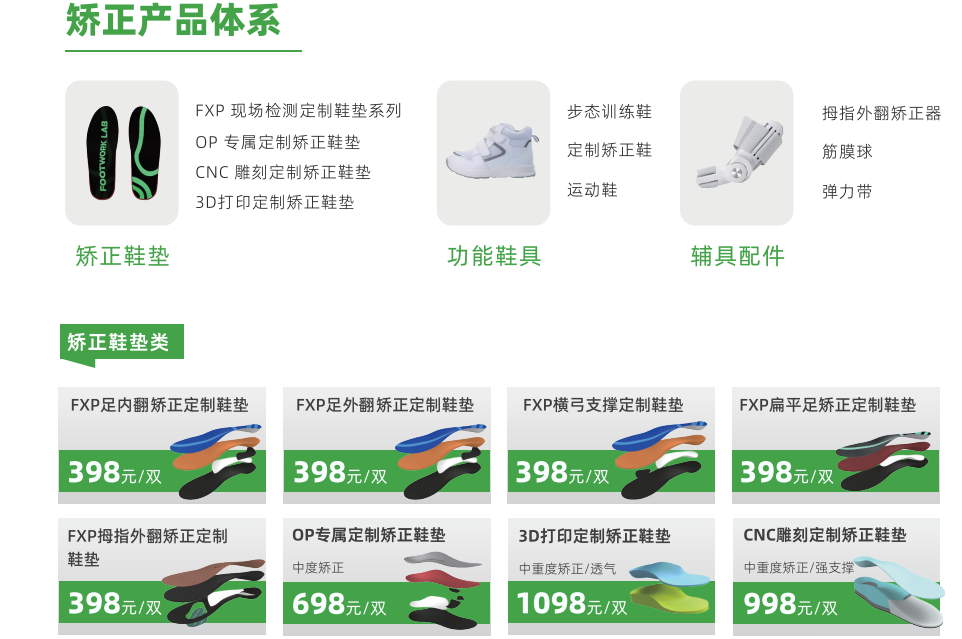Screen dimensions: 962x639
Task: Click 3D打印定制矫正鞋垫 list entry
Action: 275,202
